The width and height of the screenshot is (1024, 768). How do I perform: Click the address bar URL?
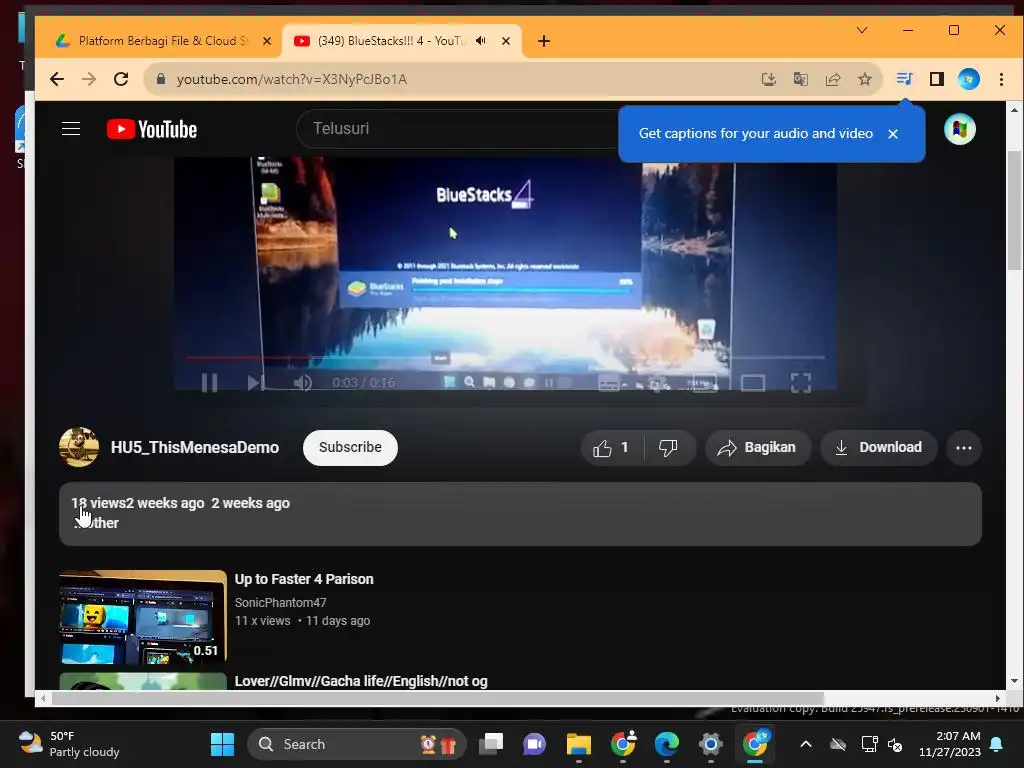point(291,79)
